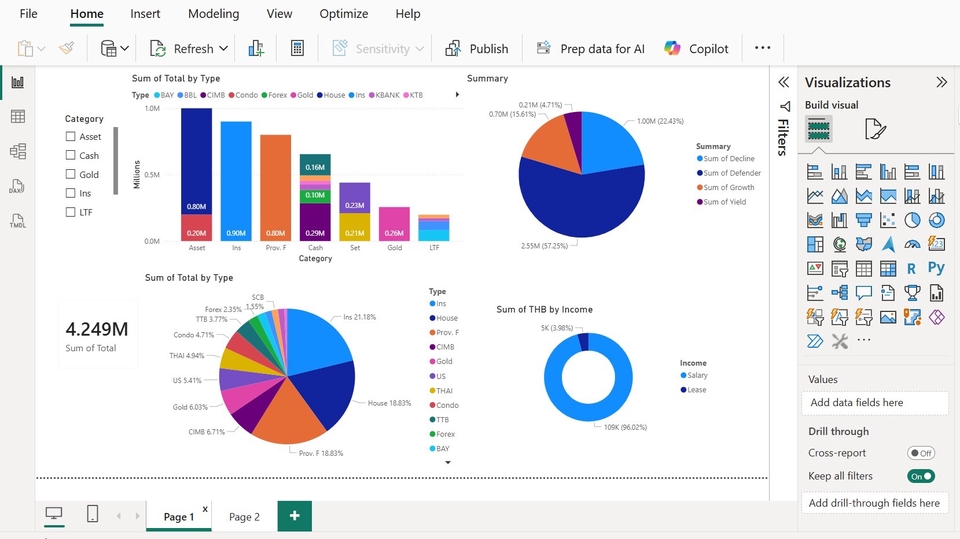Check the Gold category checkbox
Image resolution: width=960 pixels, height=539 pixels.
click(x=70, y=174)
